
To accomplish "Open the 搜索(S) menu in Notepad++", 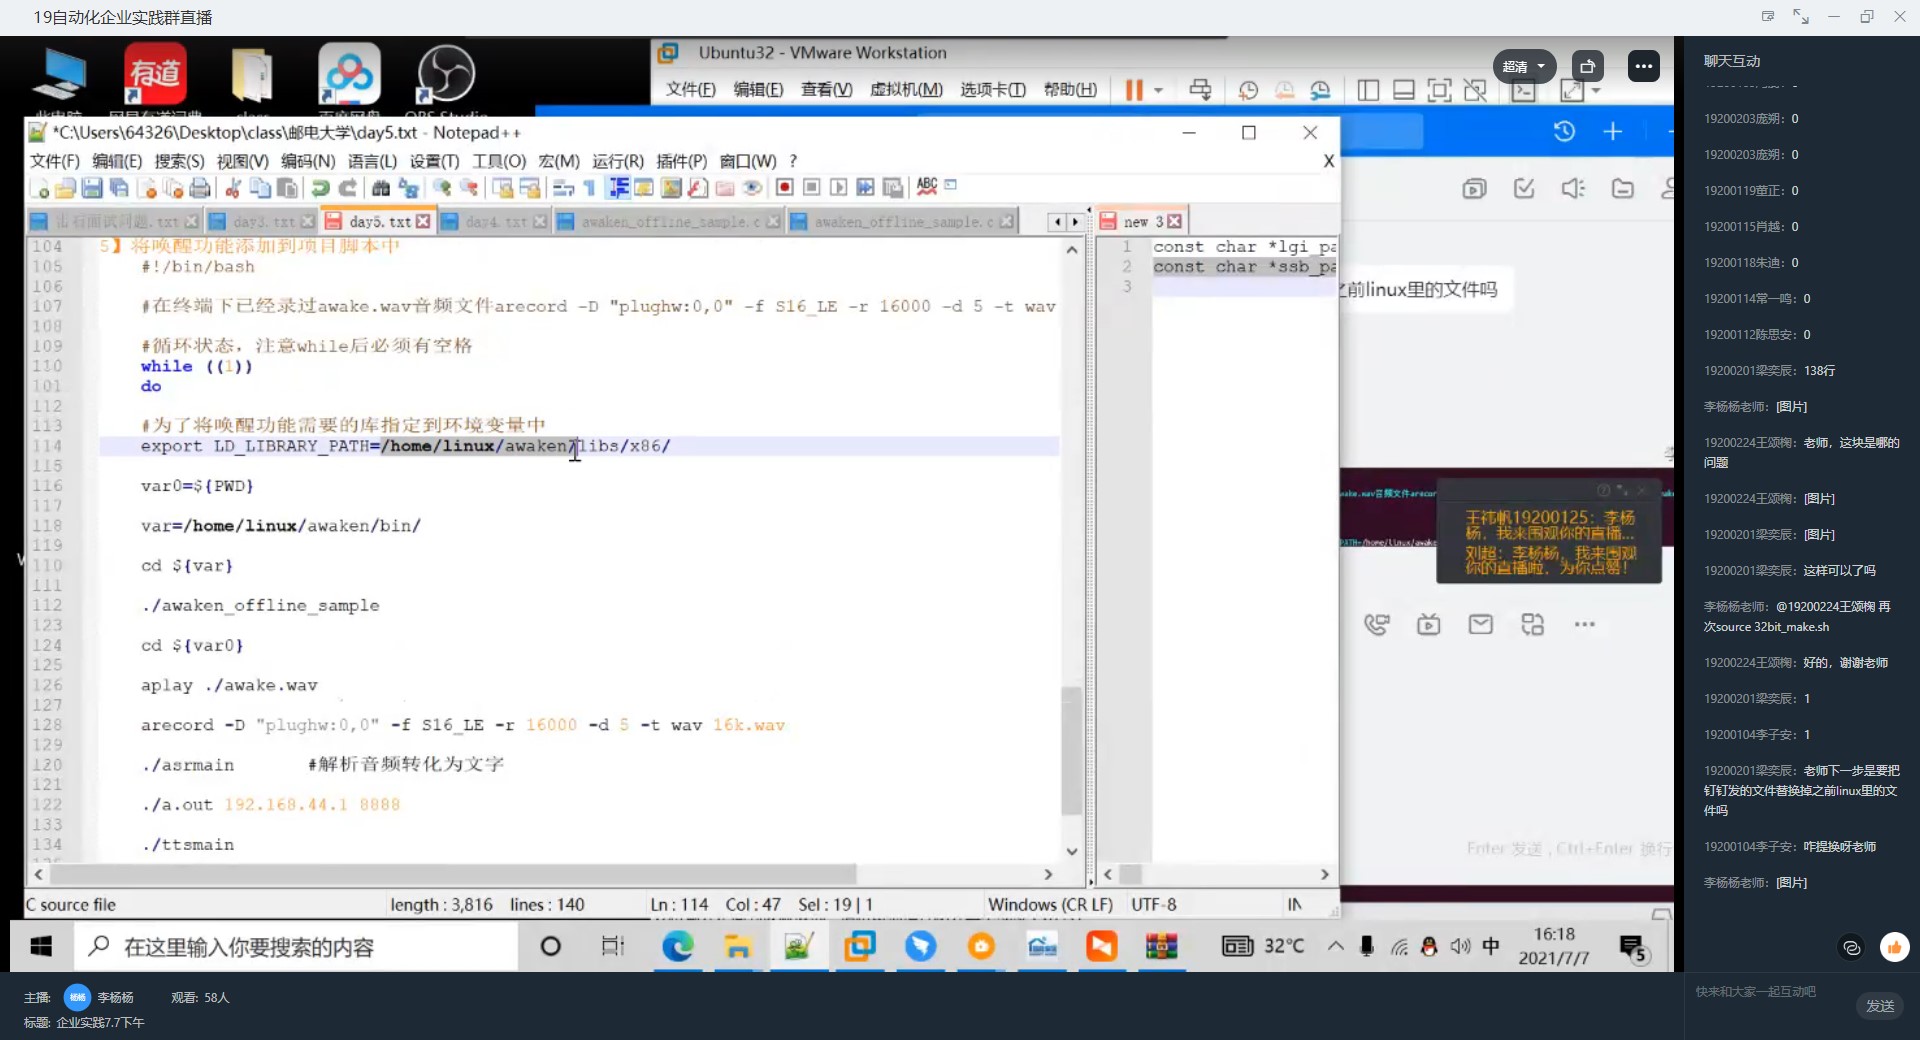I will pos(179,161).
